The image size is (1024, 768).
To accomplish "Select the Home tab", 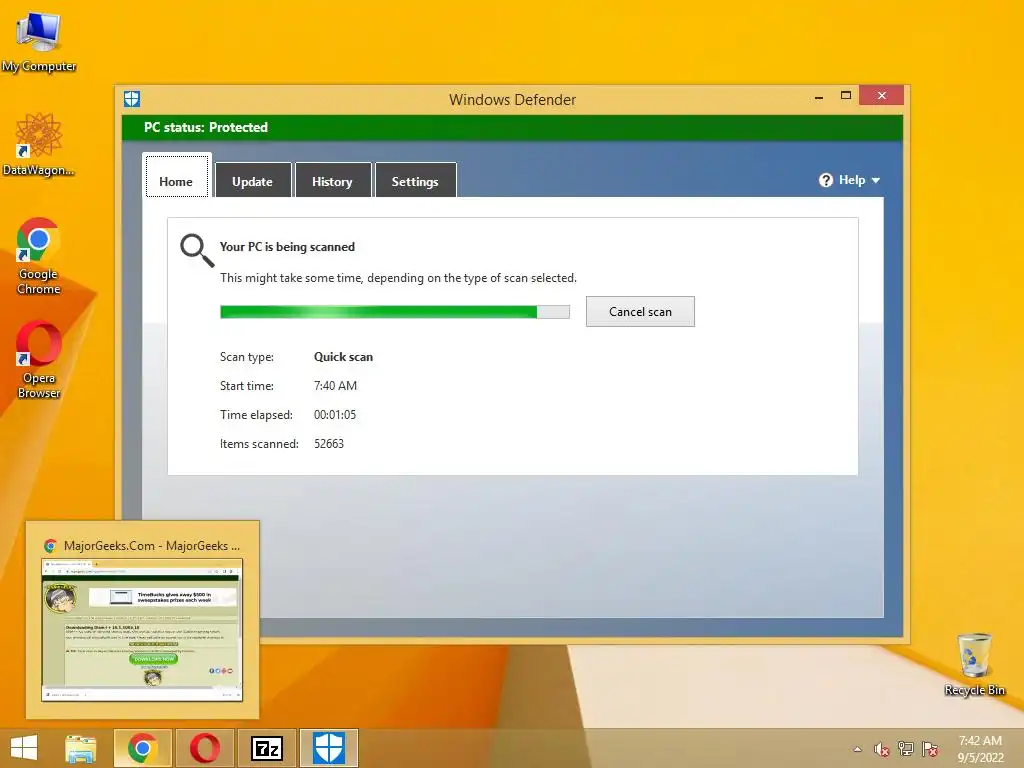I will coord(176,176).
